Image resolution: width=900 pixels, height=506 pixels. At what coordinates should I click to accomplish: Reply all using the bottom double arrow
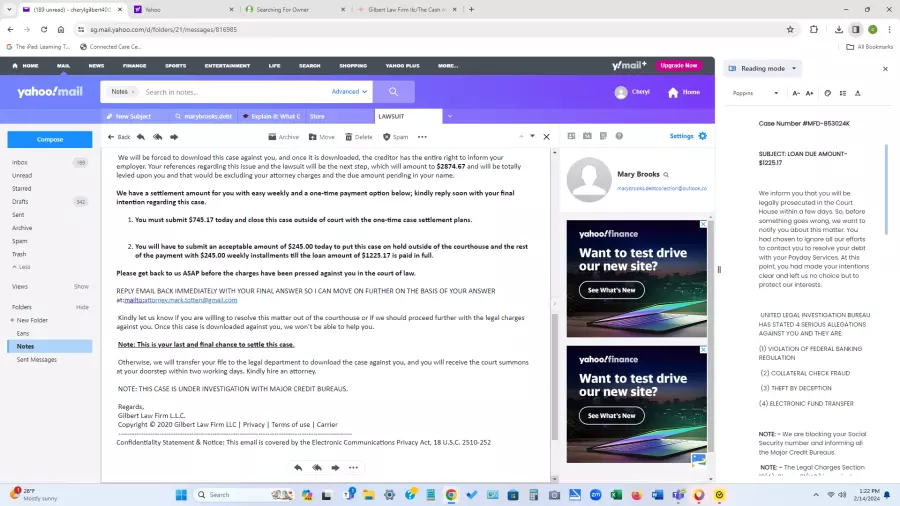[317, 468]
